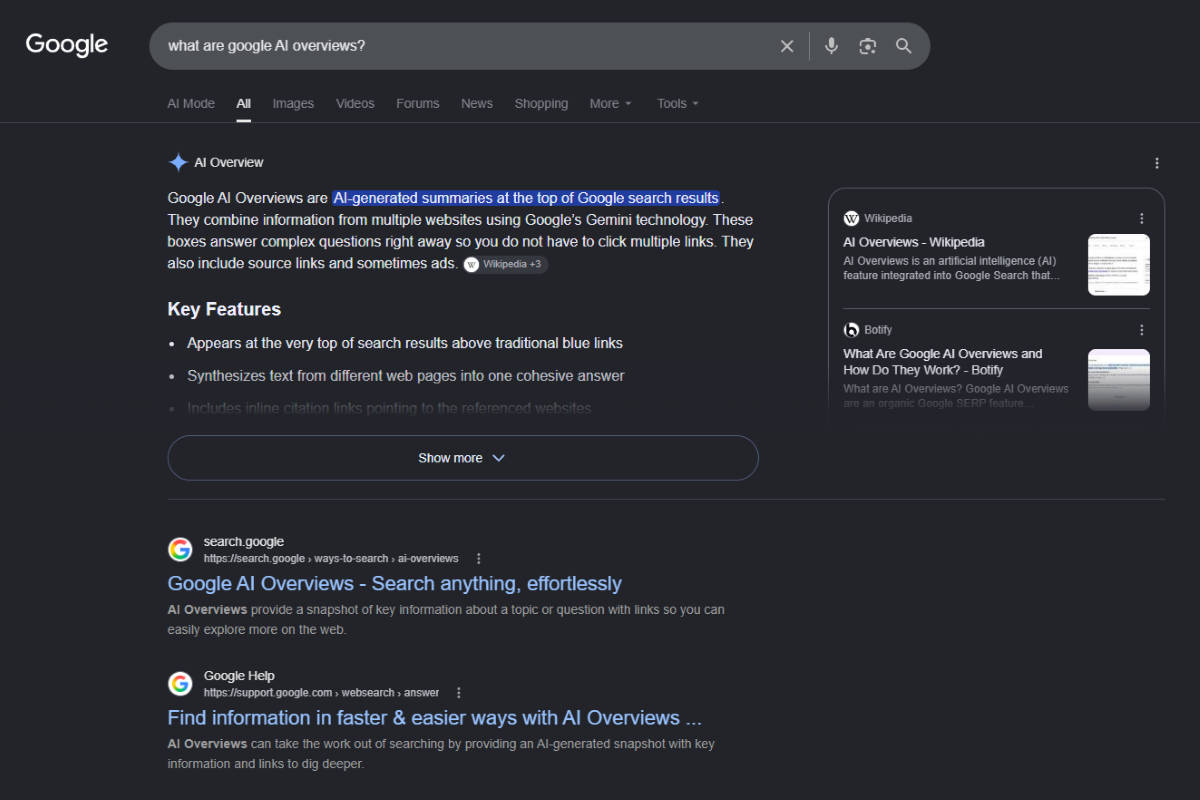The width and height of the screenshot is (1200, 800).
Task: Open Google Lens image search icon
Action: (867, 46)
